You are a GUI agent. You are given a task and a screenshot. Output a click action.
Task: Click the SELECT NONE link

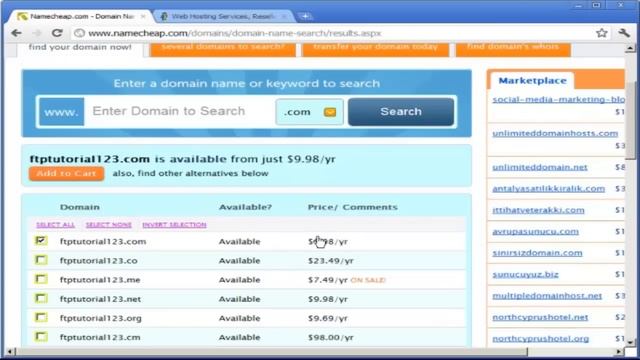pyautogui.click(x=109, y=225)
